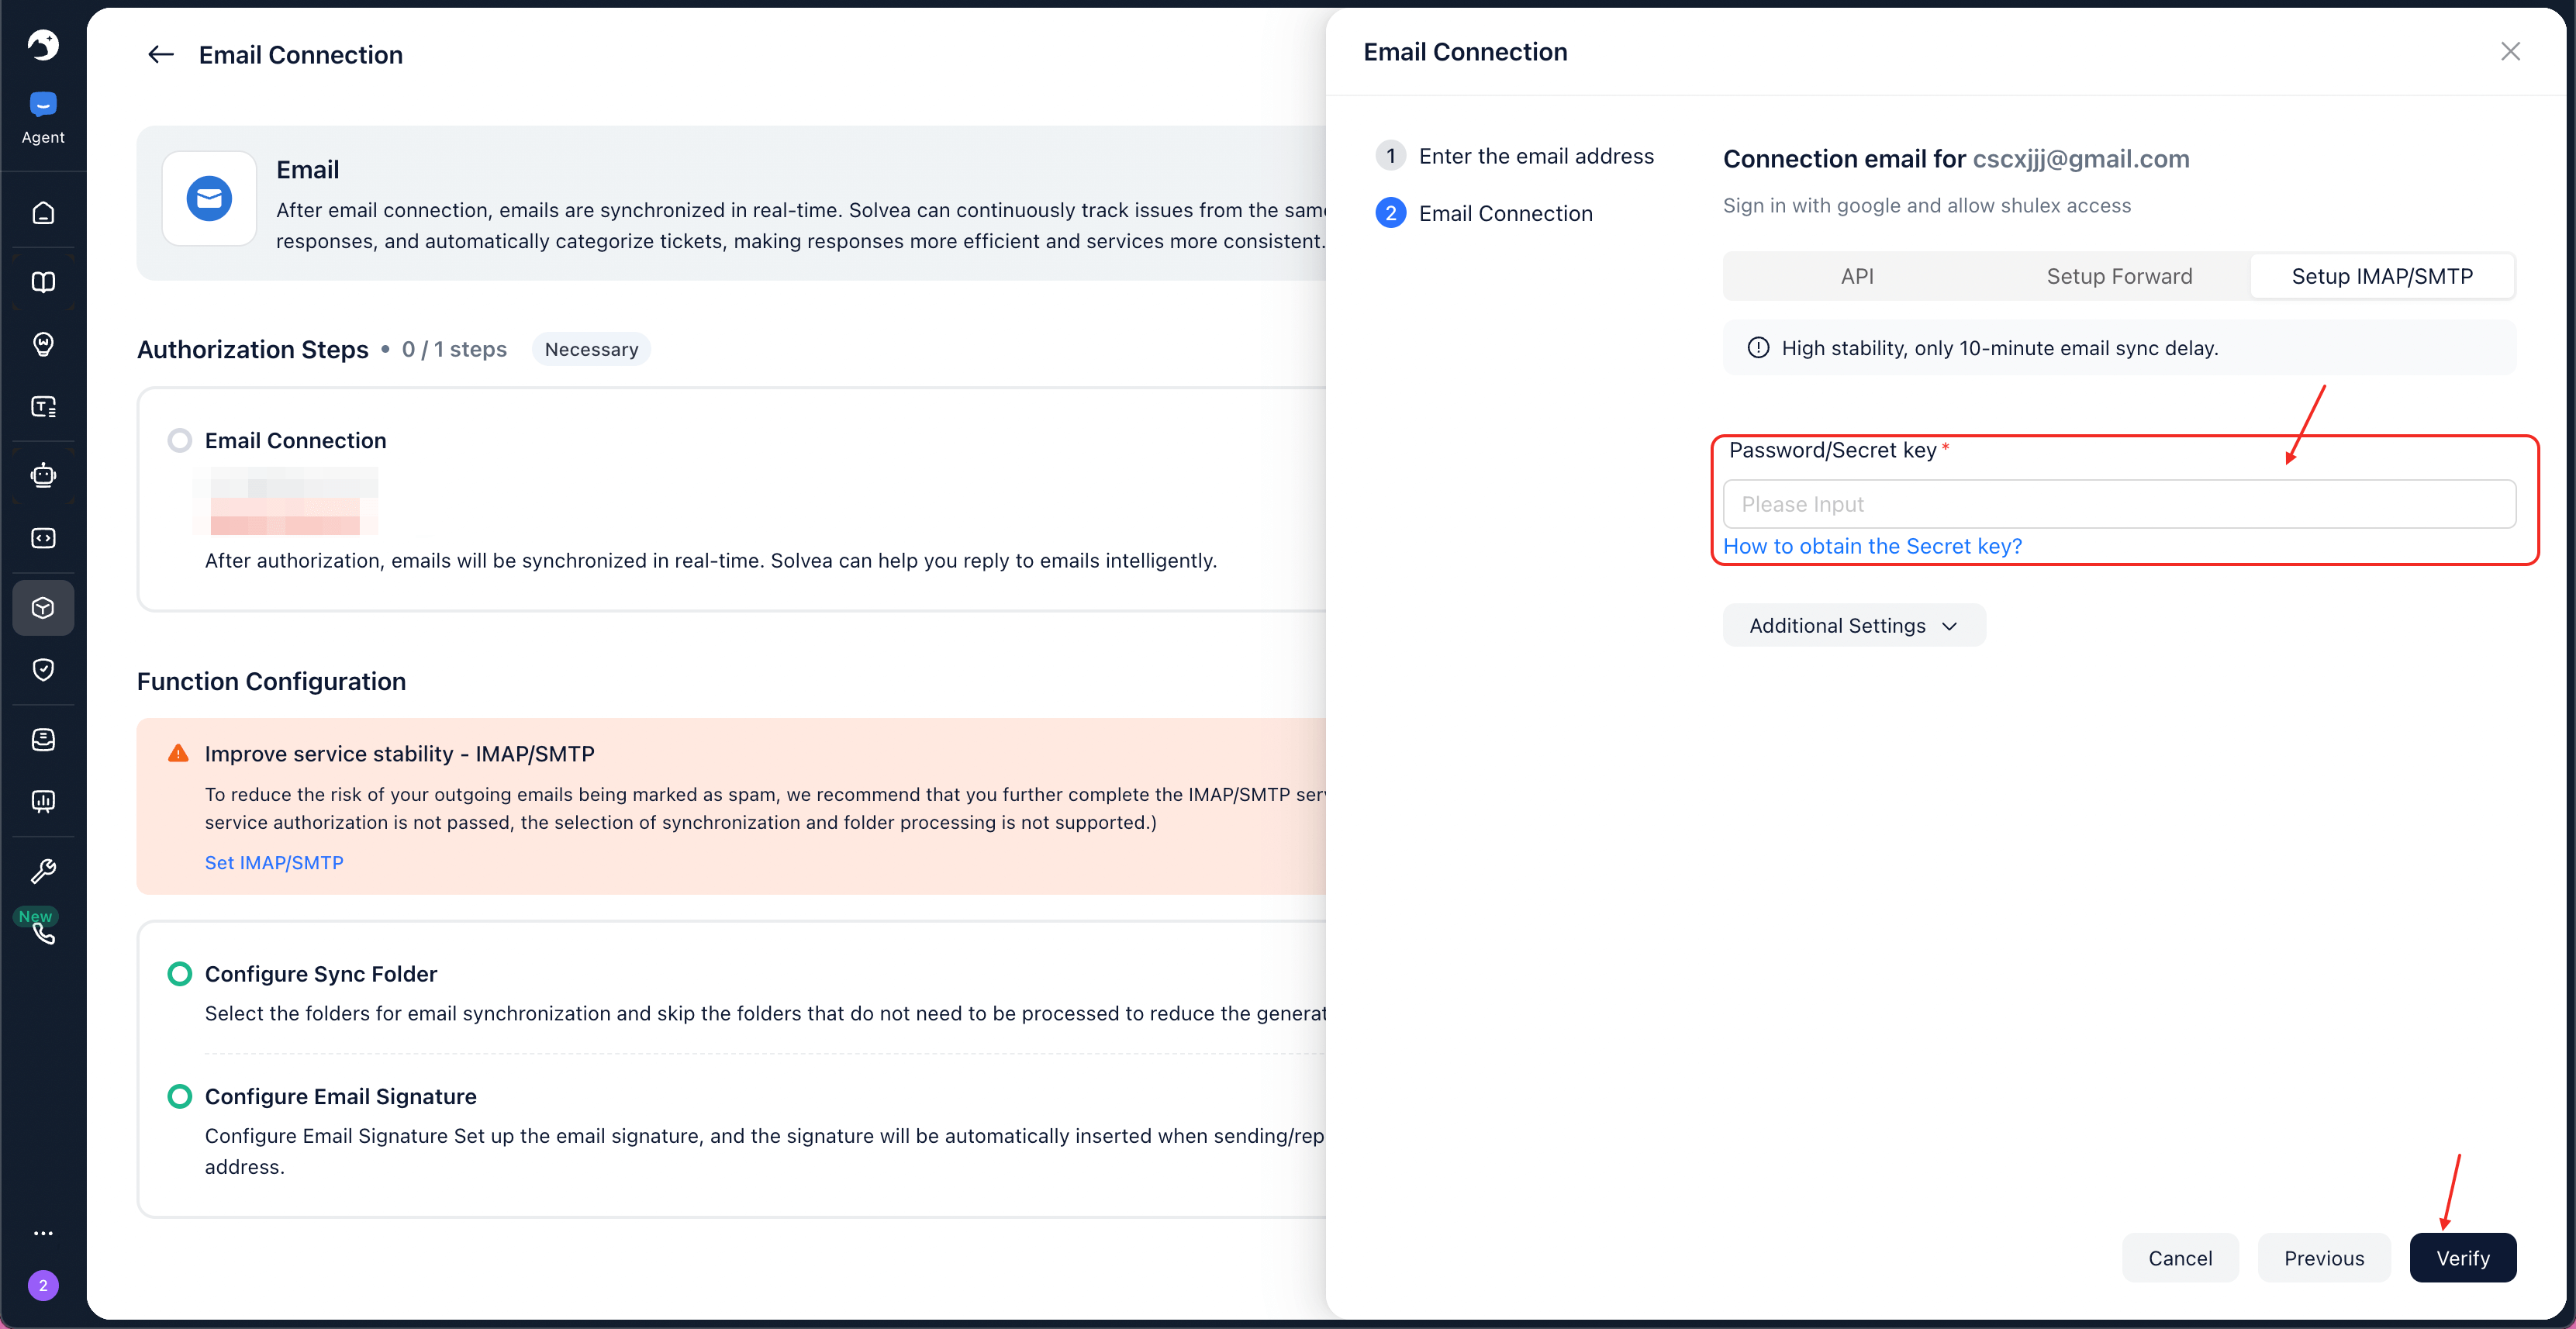Open the robot bot sidebar icon
This screenshot has width=2576, height=1329.
43,475
